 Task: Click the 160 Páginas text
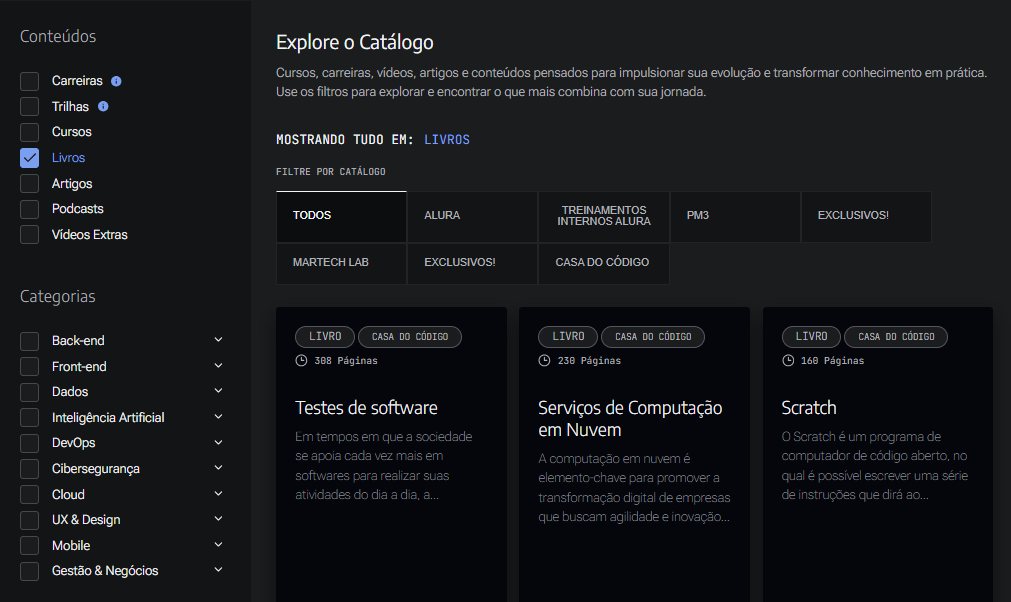tap(832, 361)
